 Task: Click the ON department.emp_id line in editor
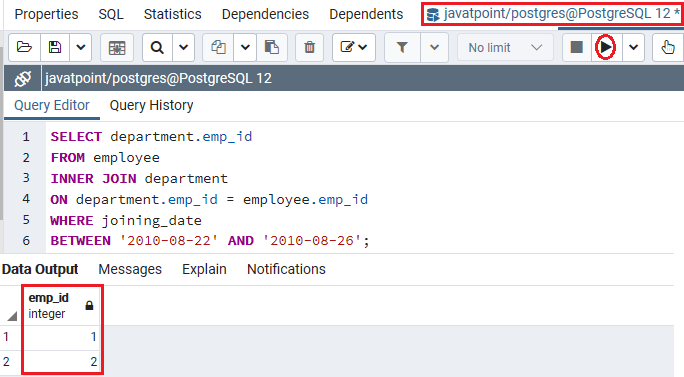(209, 199)
